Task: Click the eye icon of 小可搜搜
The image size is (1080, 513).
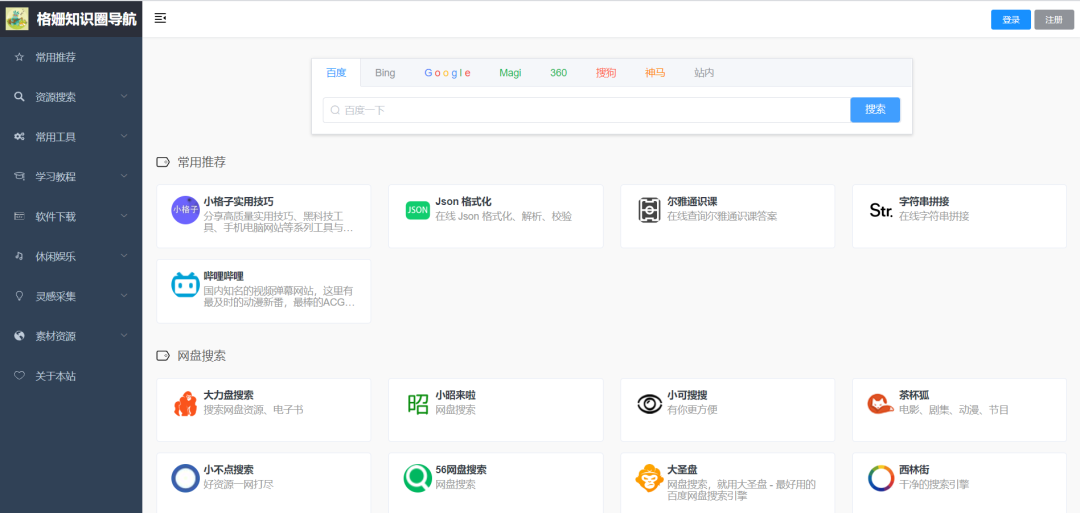Action: pyautogui.click(x=649, y=404)
